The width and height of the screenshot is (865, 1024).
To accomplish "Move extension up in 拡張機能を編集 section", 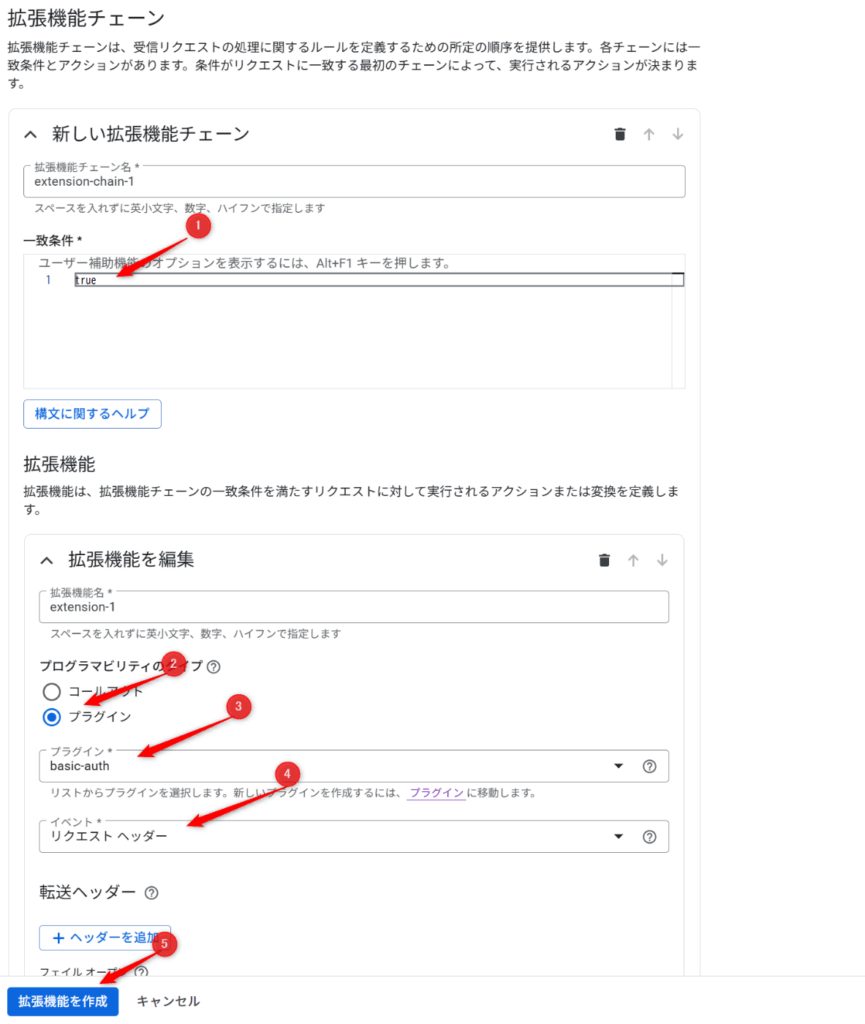I will [632, 560].
